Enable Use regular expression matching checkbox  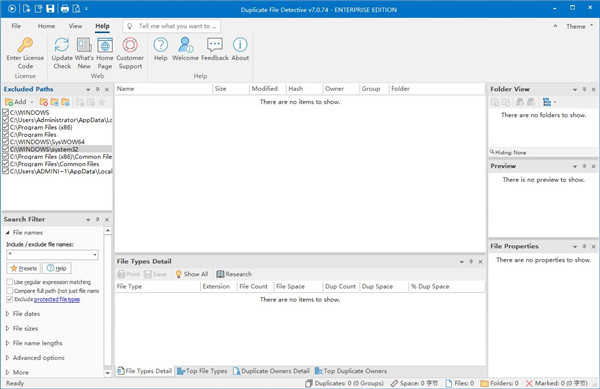(10, 282)
